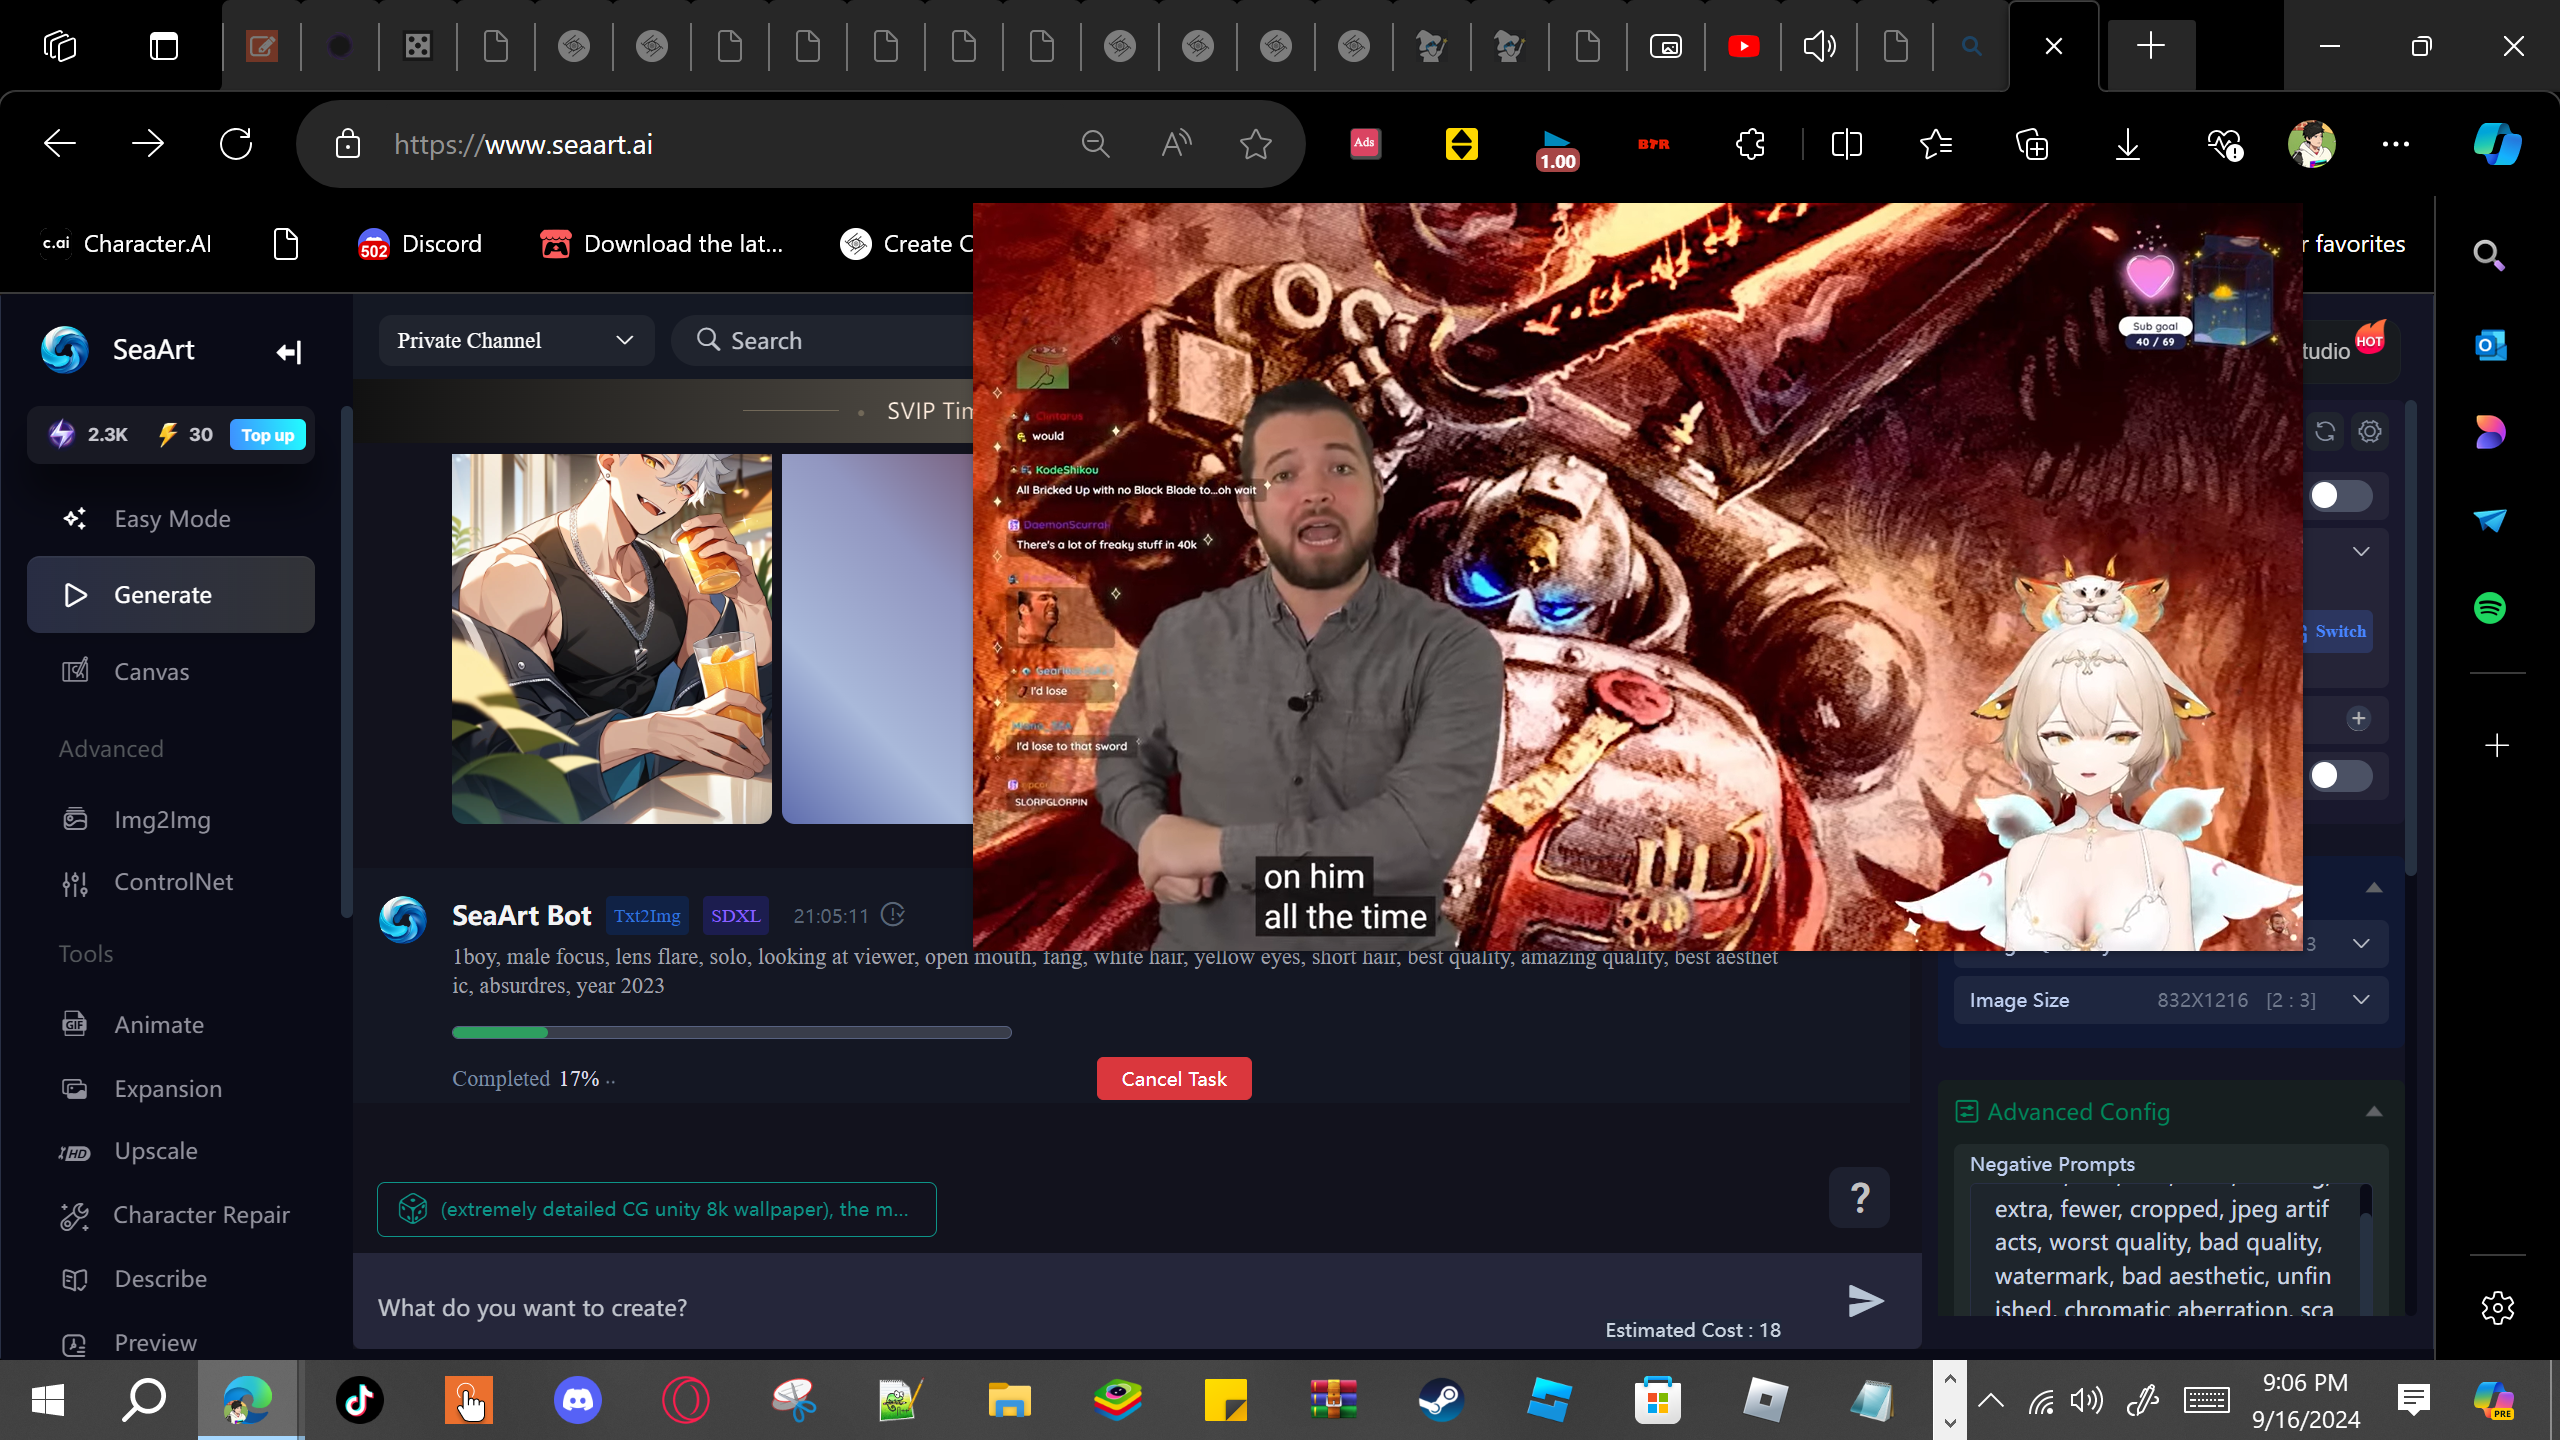Expand the Image Size dropdown

click(x=2361, y=1000)
